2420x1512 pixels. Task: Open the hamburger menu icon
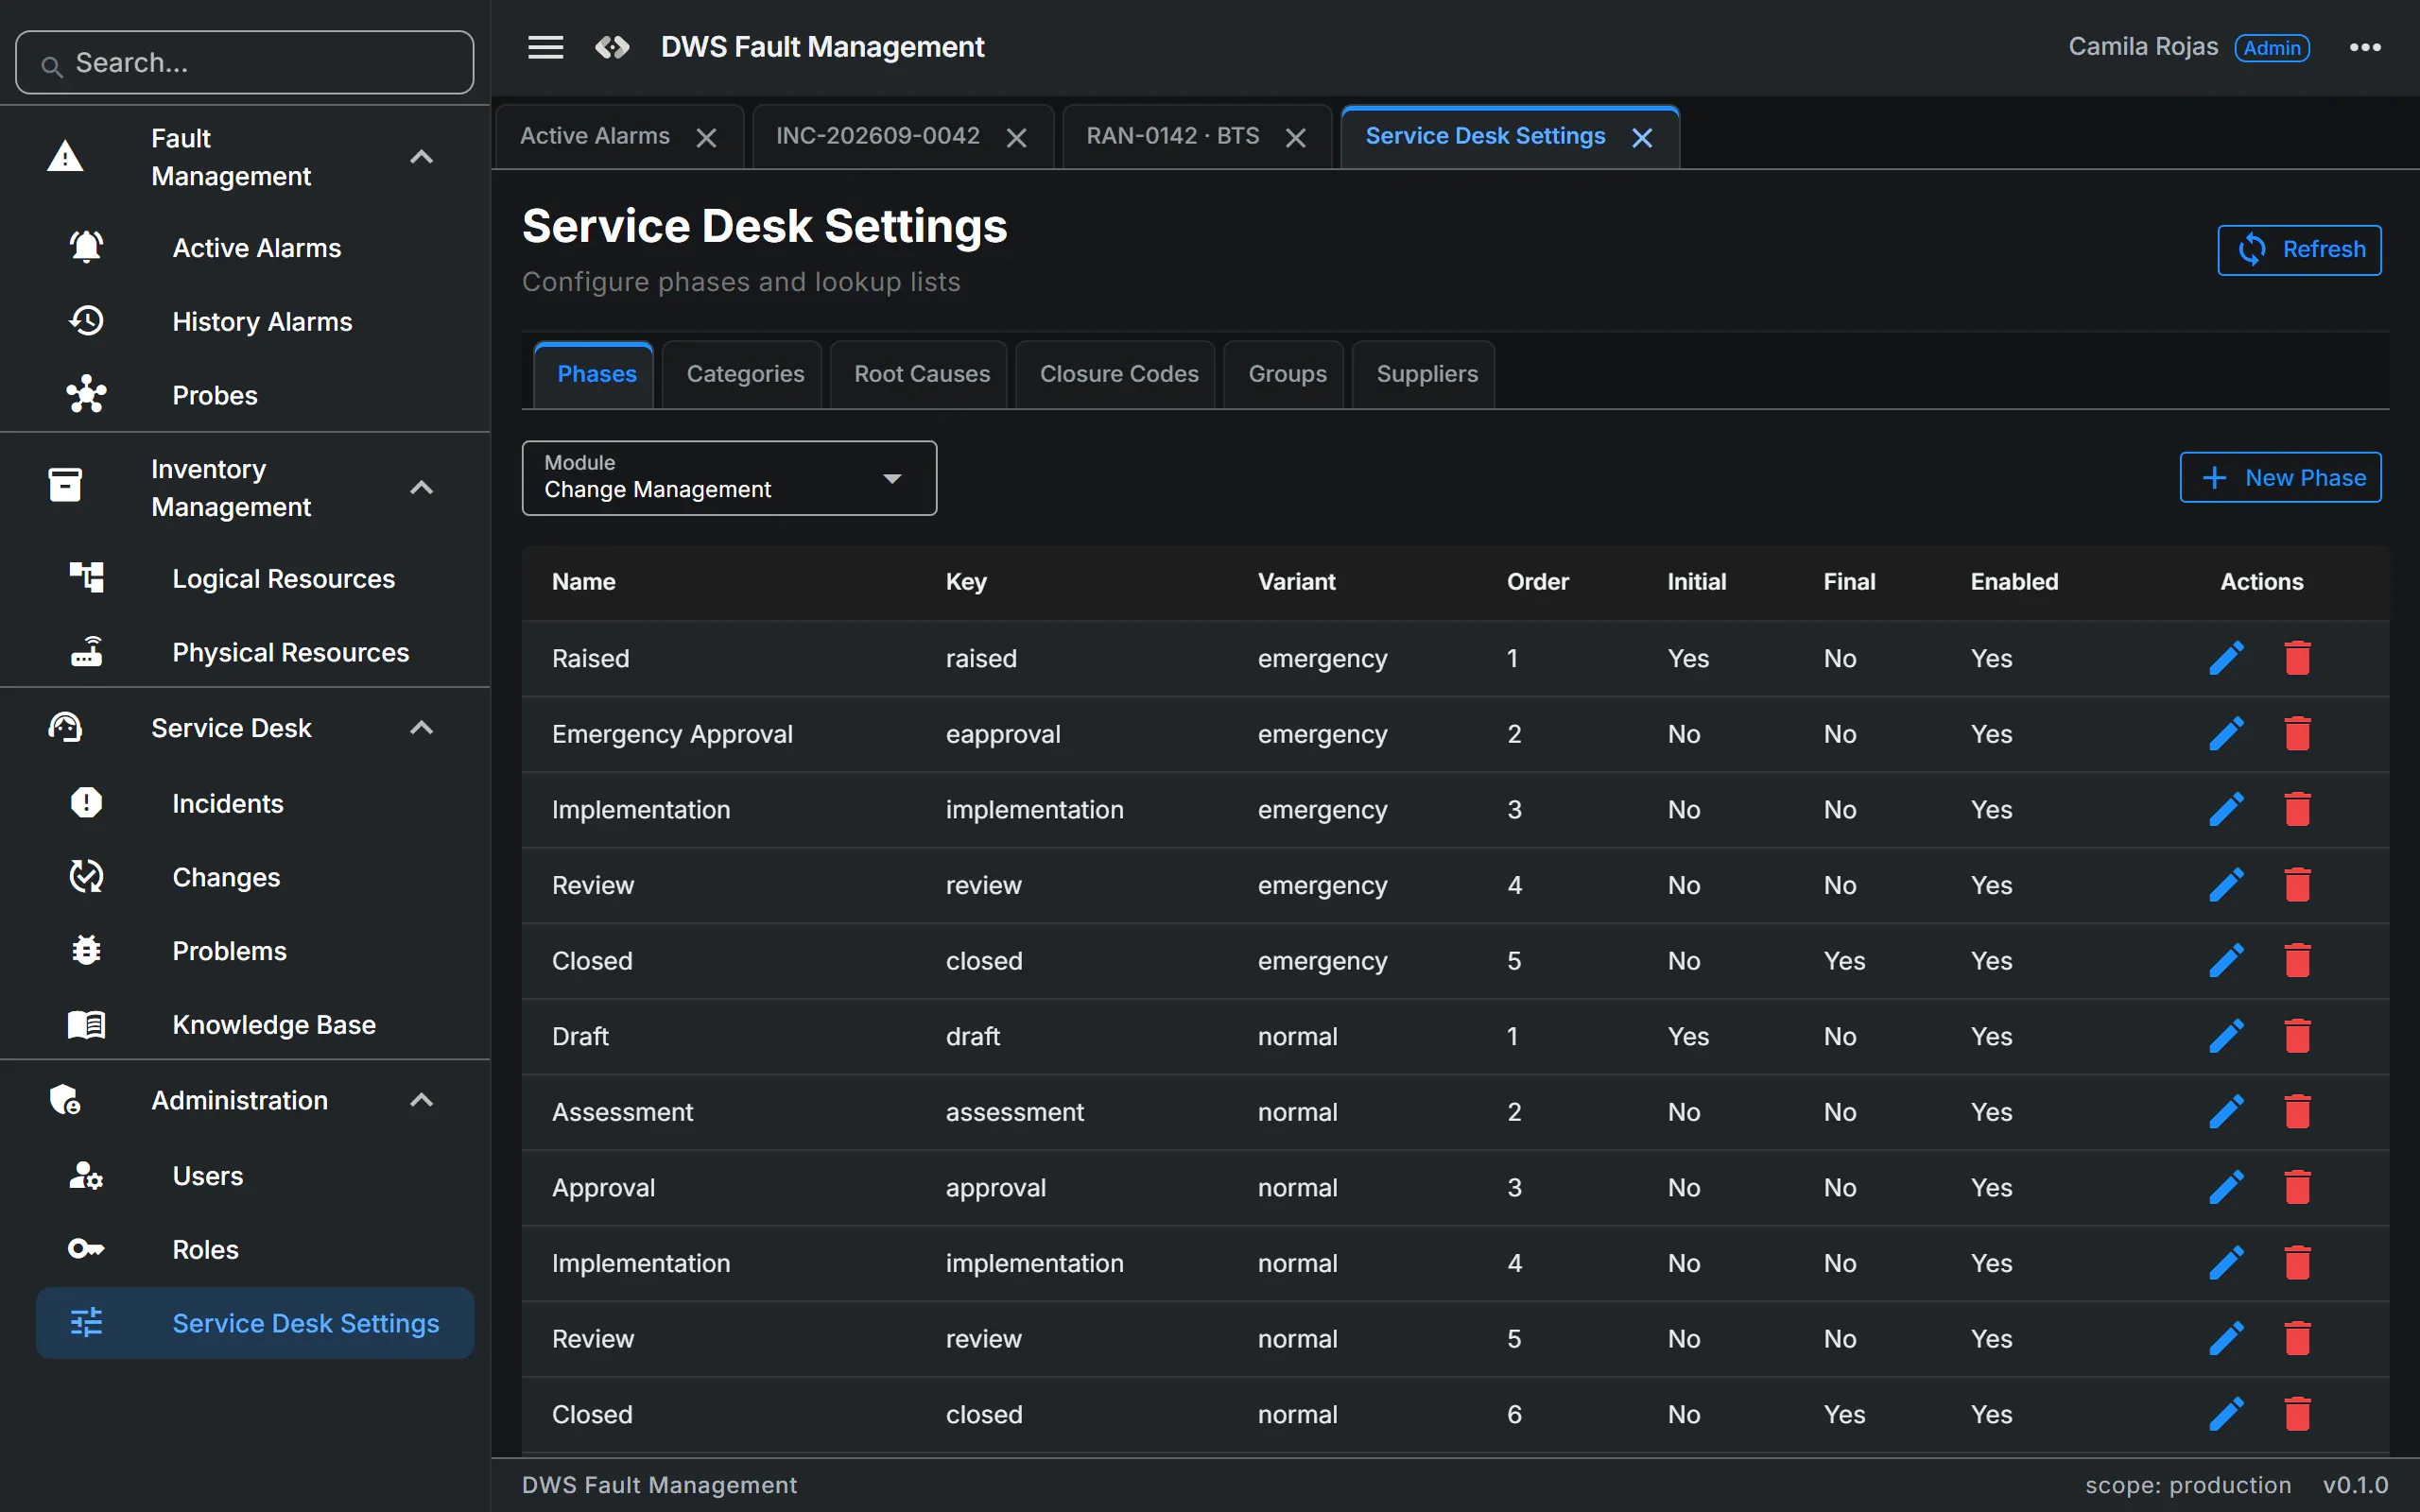[545, 47]
